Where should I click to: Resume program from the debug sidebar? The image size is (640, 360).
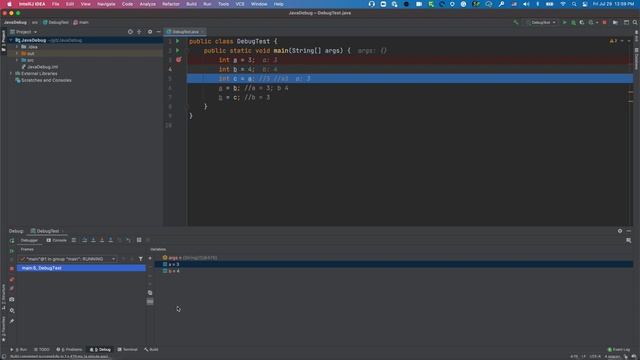pos(12,251)
